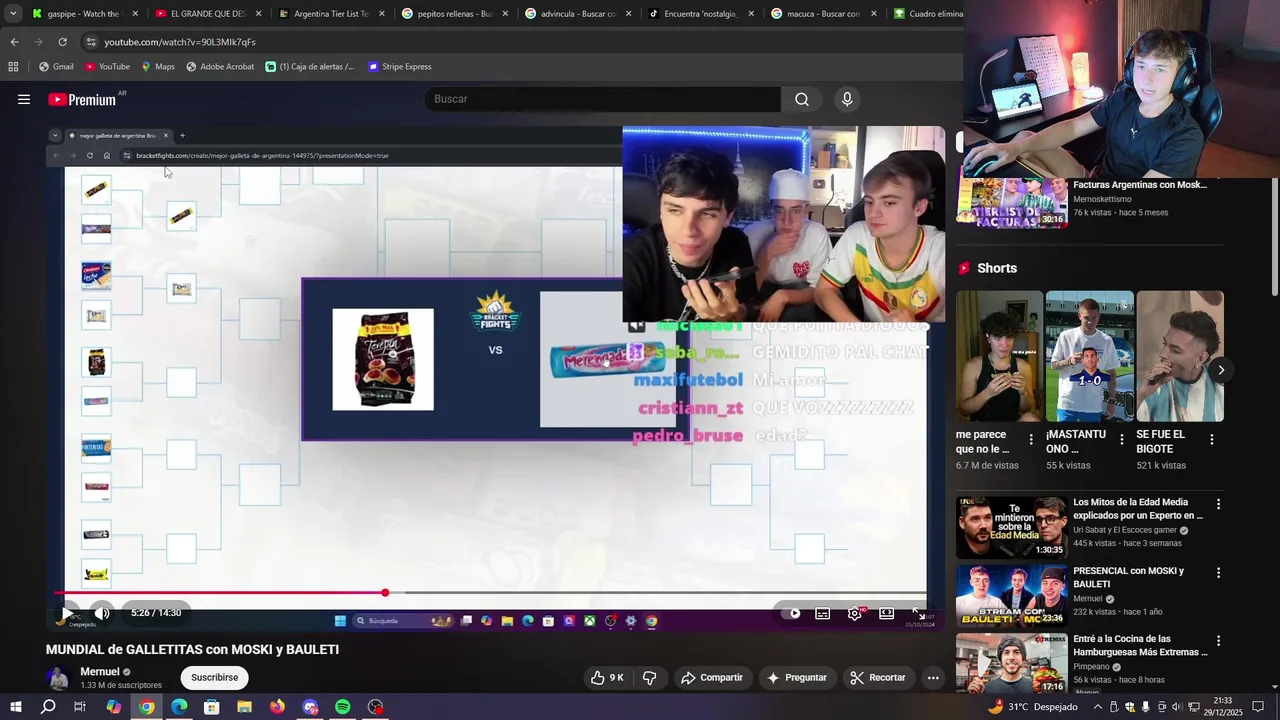The image size is (1280, 720).
Task: Enter fullscreen mode in the player
Action: (x=918, y=613)
